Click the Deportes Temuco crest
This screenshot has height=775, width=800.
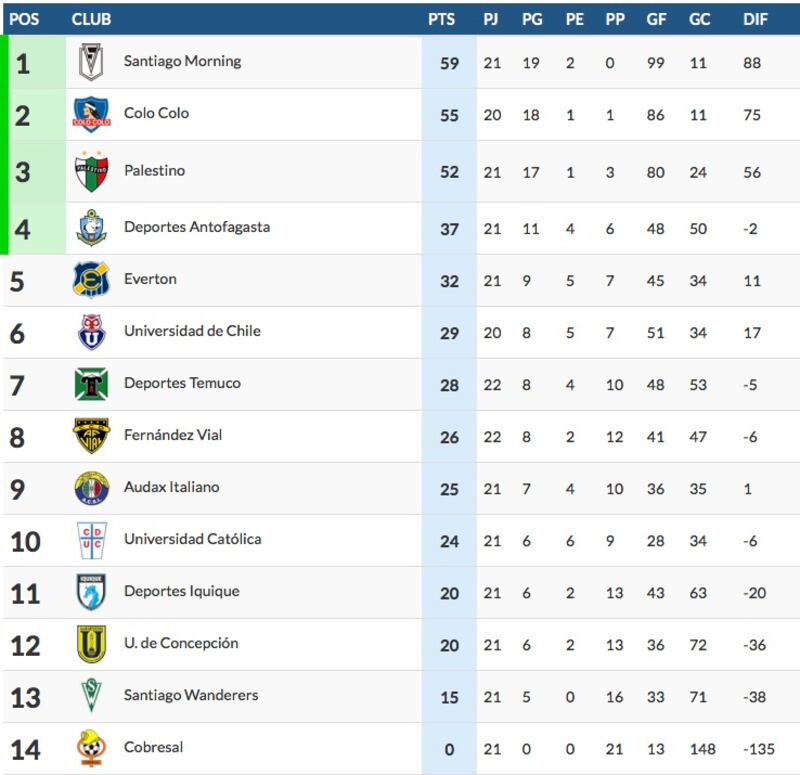91,384
